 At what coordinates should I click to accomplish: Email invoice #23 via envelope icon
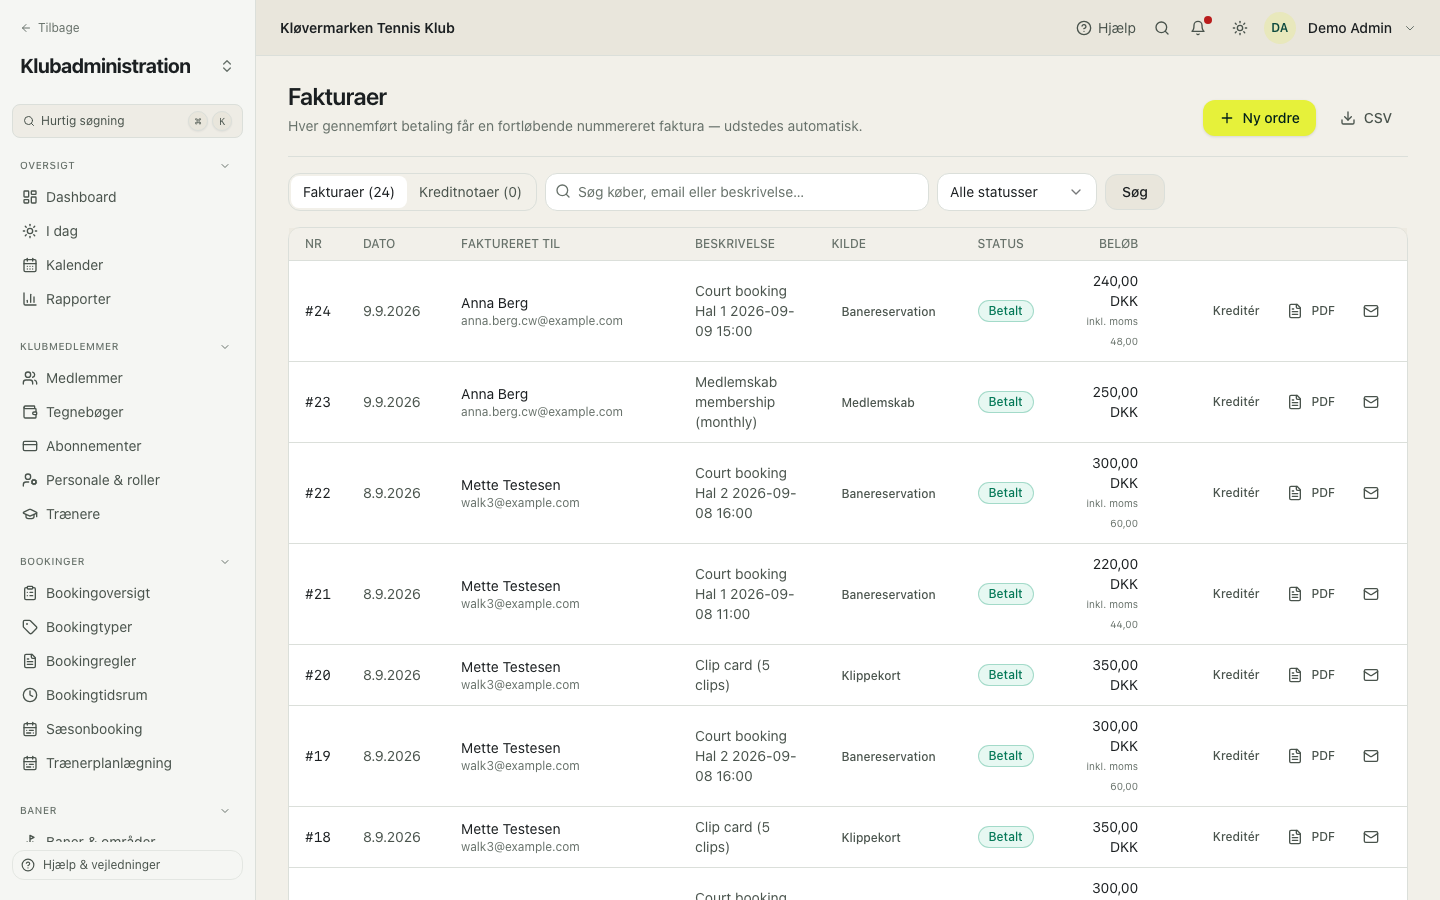click(1371, 402)
